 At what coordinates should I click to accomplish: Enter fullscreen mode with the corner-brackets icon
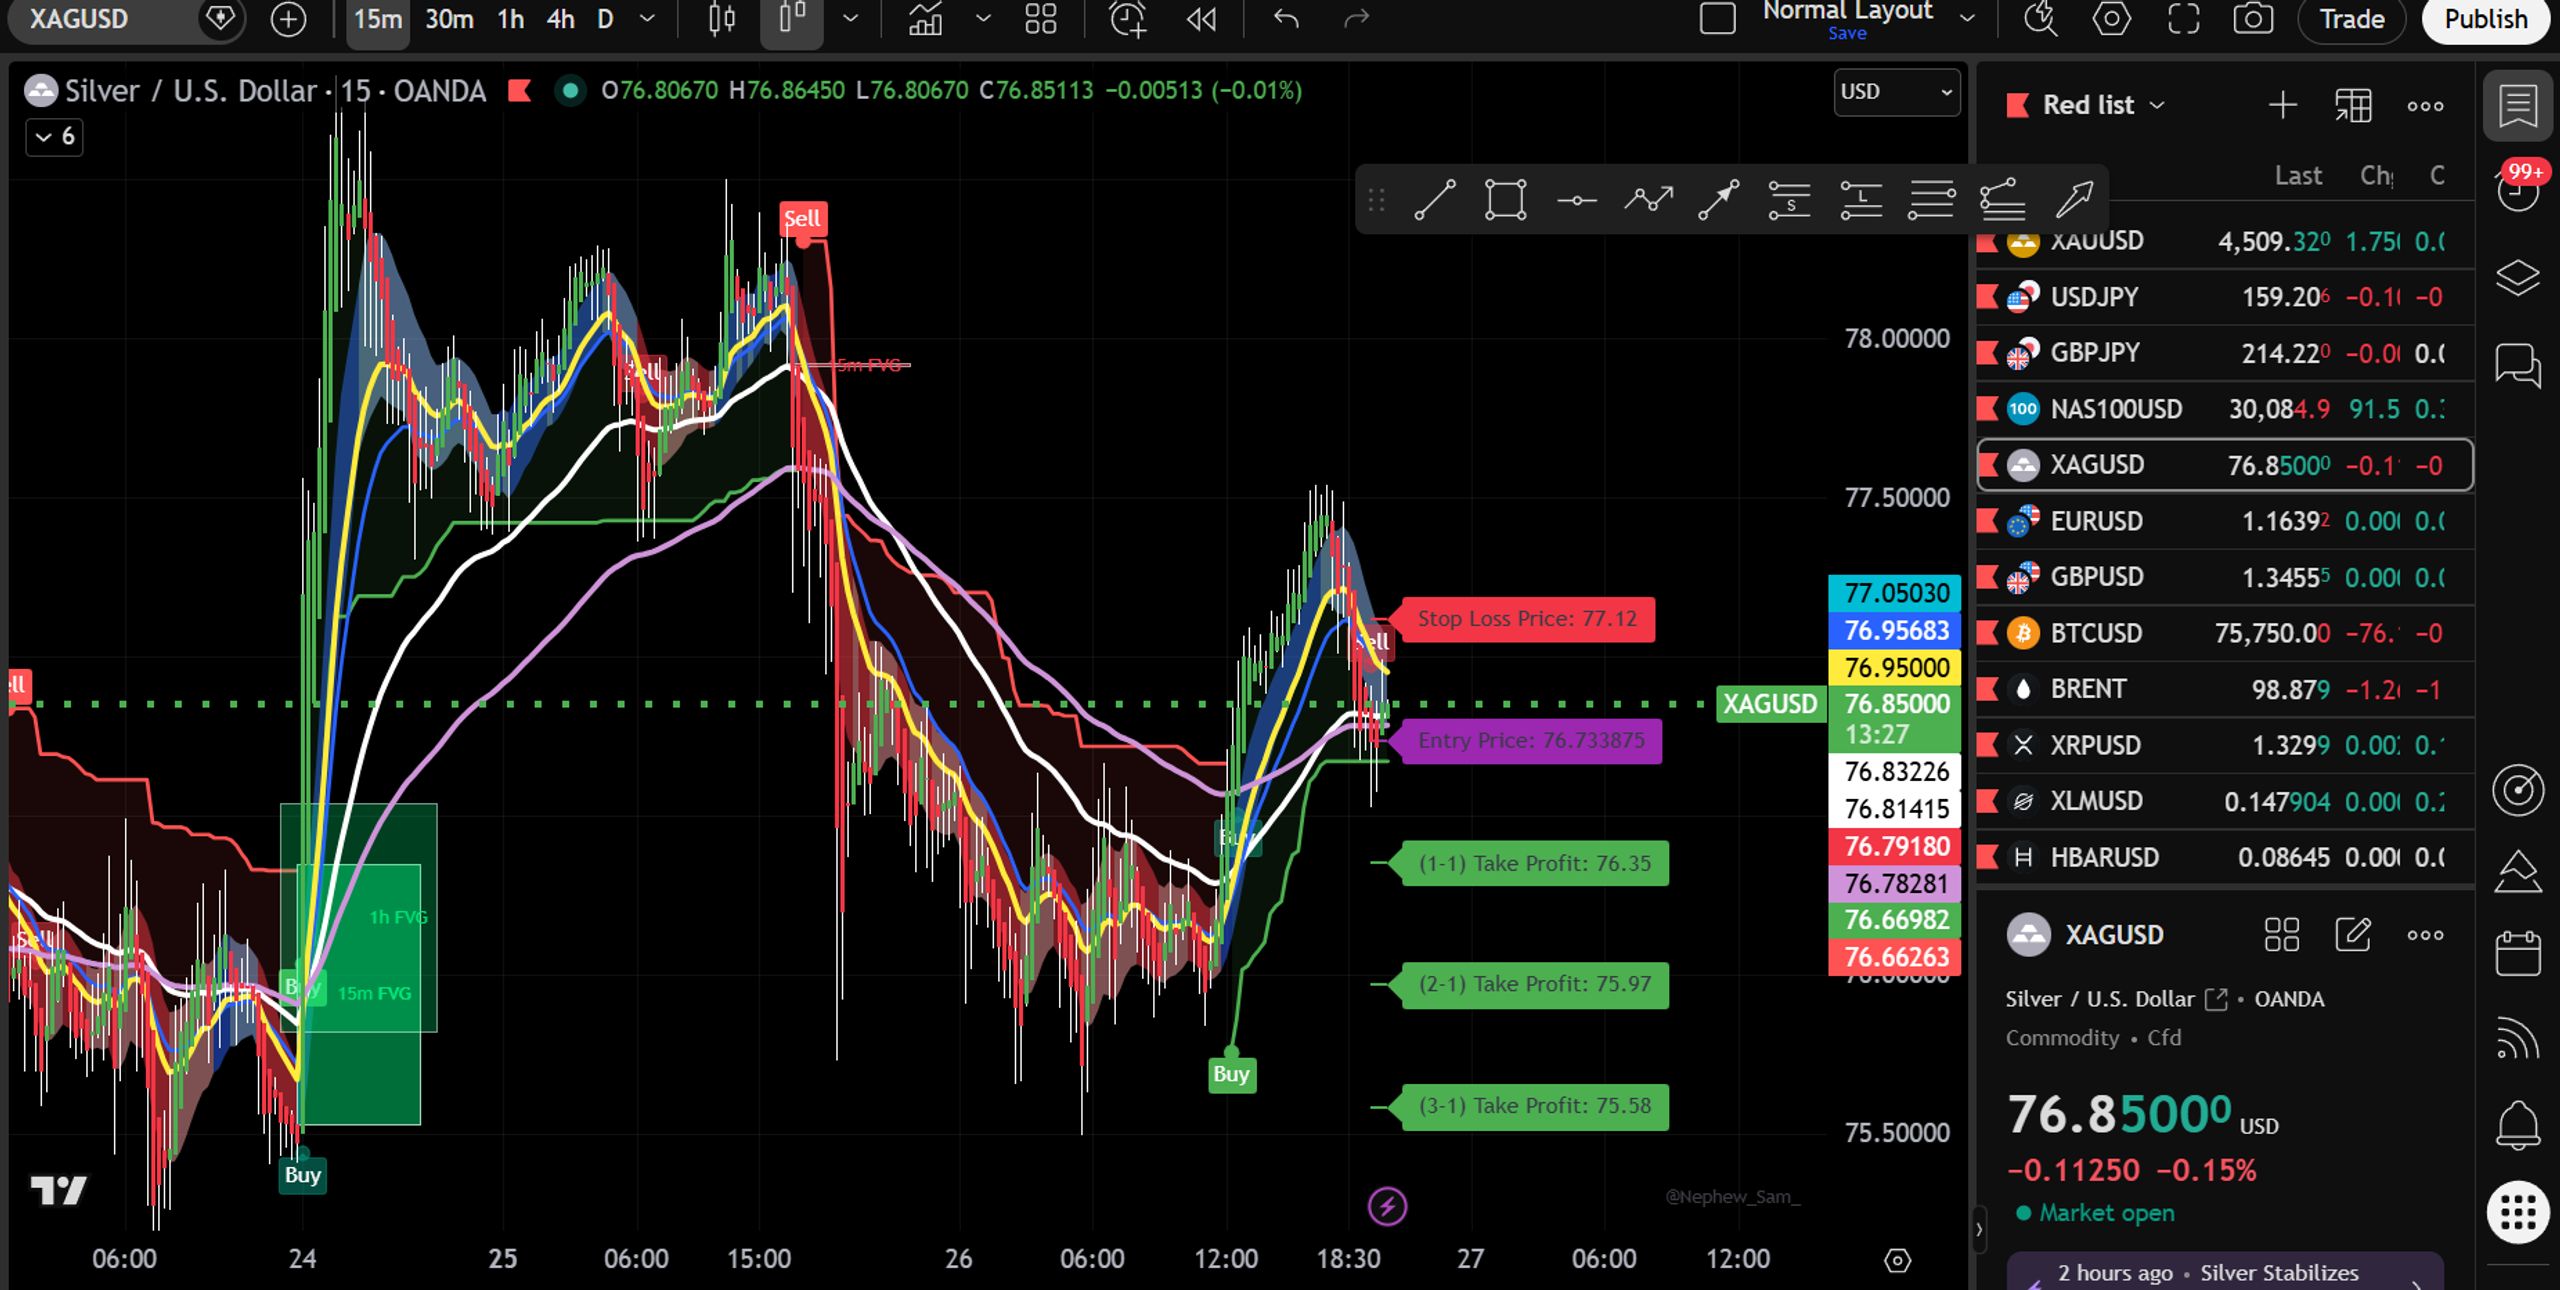click(x=2183, y=19)
